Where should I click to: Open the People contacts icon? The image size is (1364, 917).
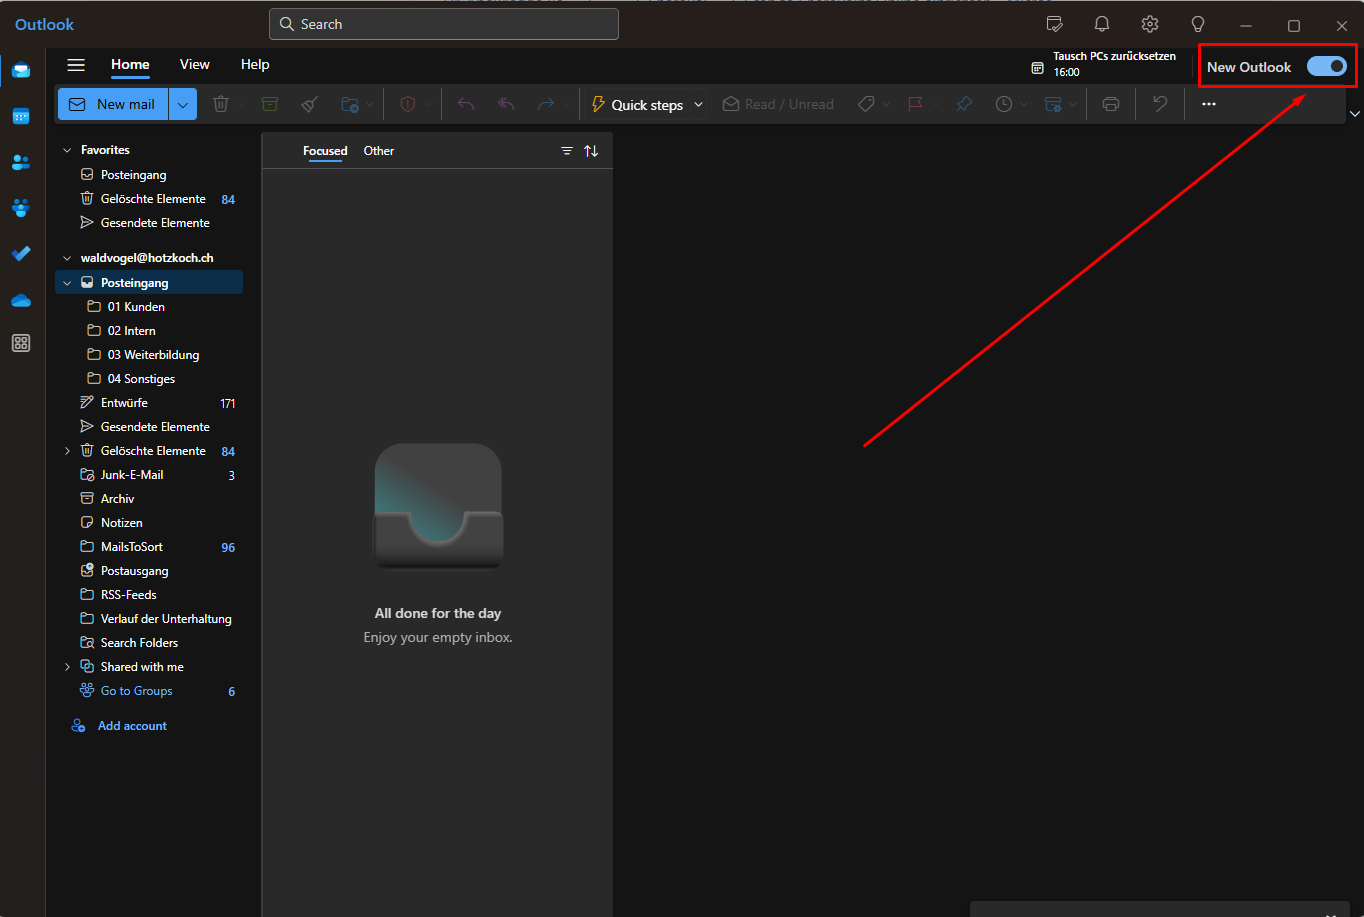pos(21,162)
